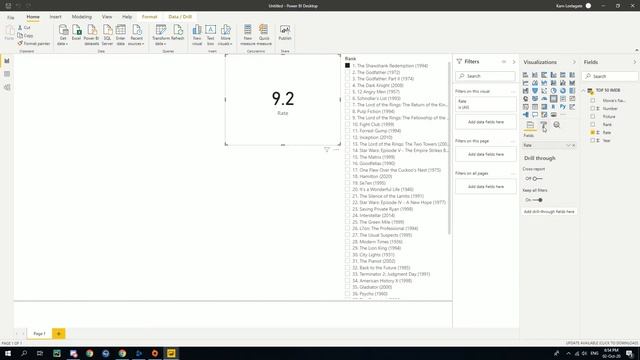Select the Funnel visualization icon
The image size is (640, 360).
click(535, 91)
